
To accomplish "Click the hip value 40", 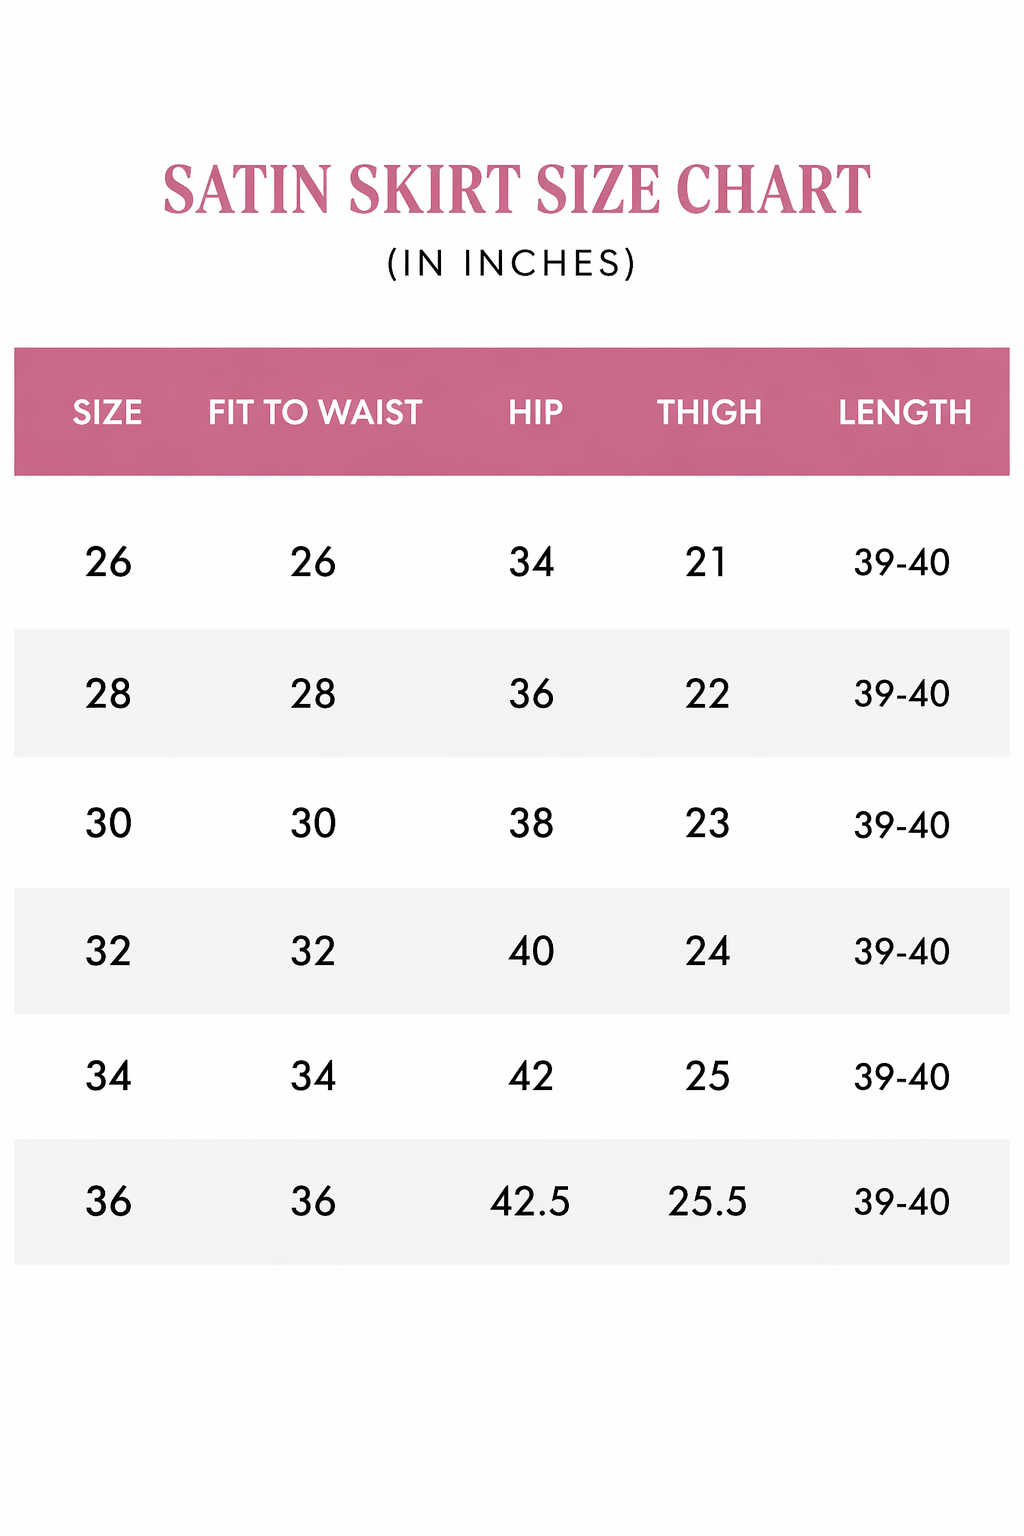I will [531, 951].
